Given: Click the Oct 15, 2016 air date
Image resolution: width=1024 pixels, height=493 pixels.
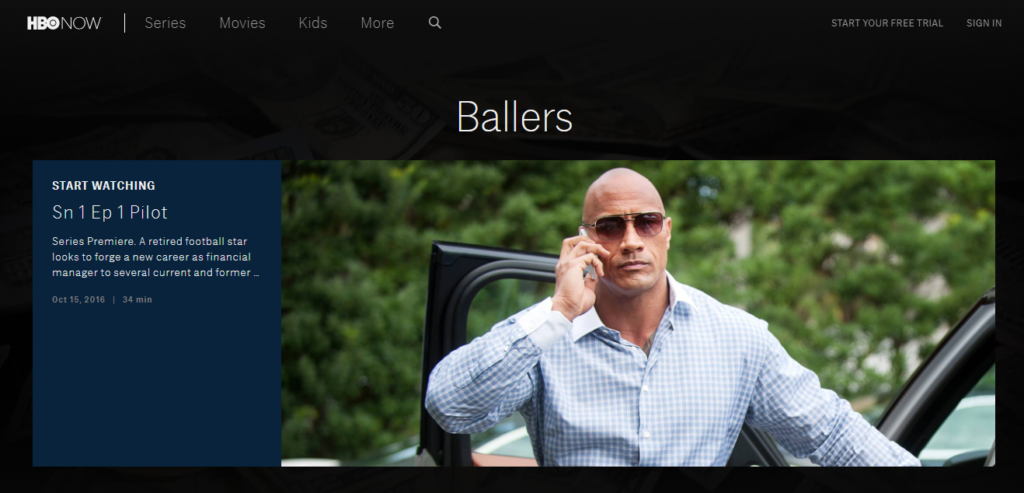Looking at the screenshot, I should click(x=78, y=300).
